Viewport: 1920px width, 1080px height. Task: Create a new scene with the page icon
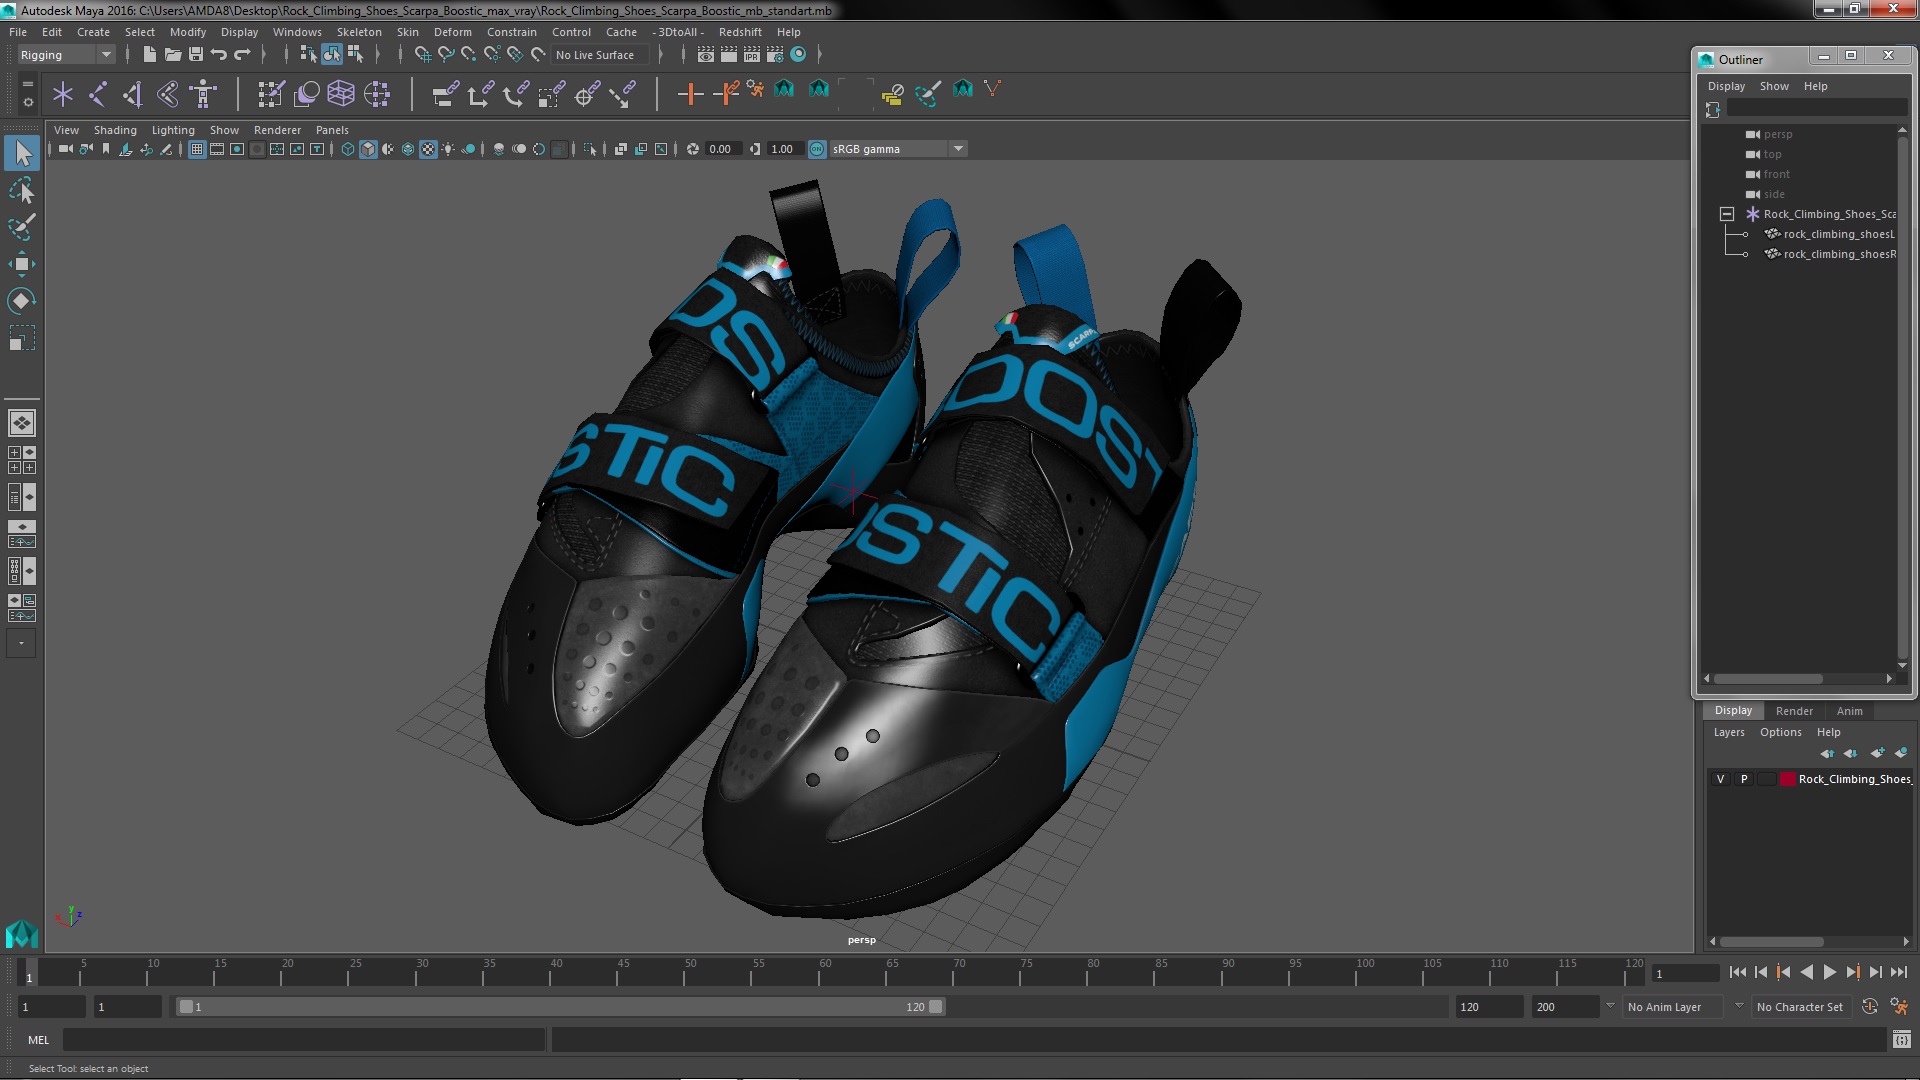point(149,55)
